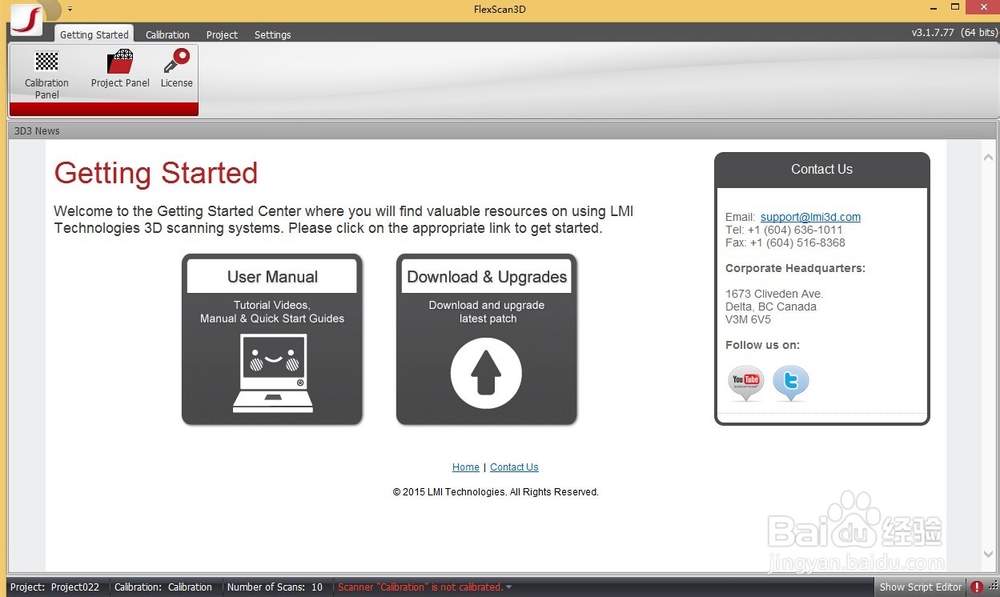
Task: Open the support@lmi3d.com email link
Action: pos(810,217)
